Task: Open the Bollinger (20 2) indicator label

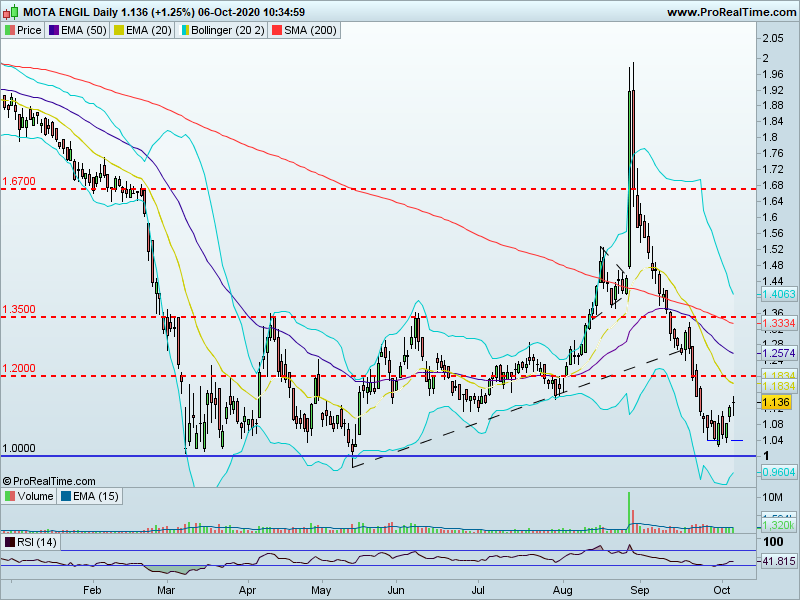Action: pos(228,31)
